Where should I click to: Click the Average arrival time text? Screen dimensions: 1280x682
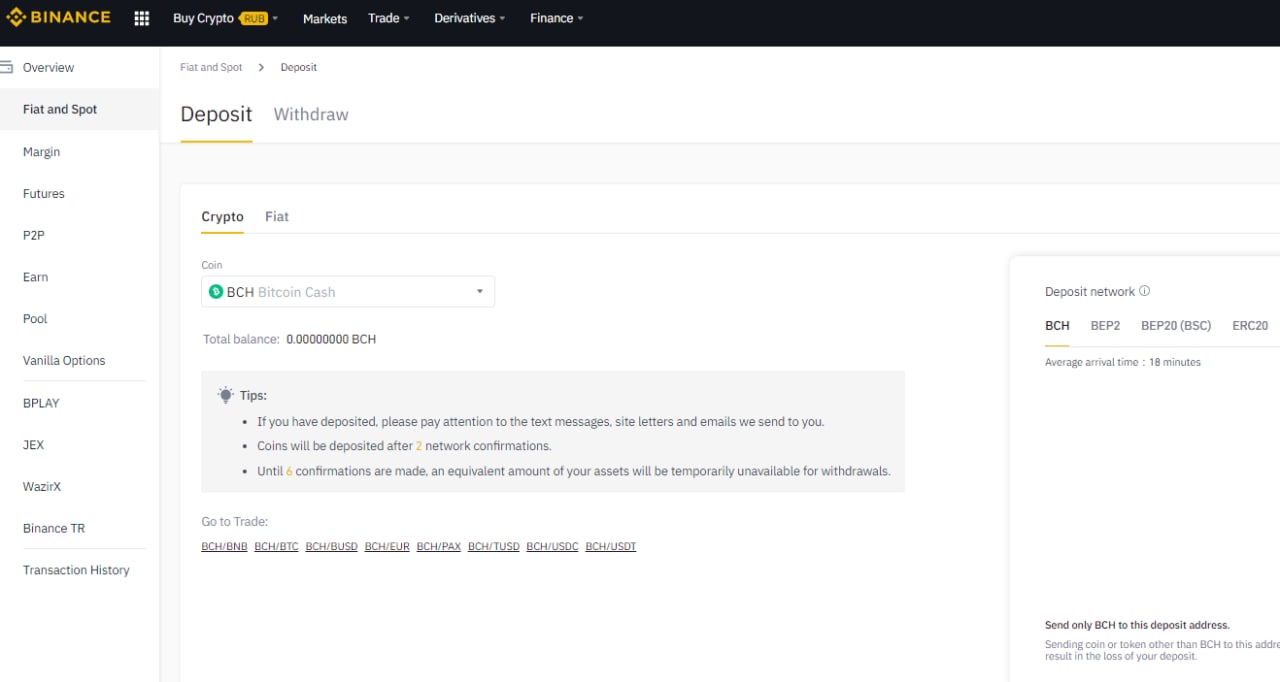(x=1123, y=362)
